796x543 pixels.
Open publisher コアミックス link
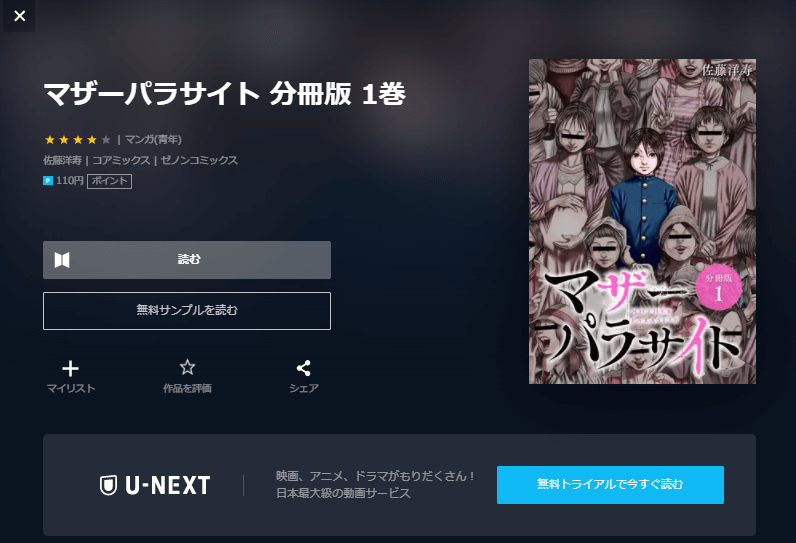(121, 160)
